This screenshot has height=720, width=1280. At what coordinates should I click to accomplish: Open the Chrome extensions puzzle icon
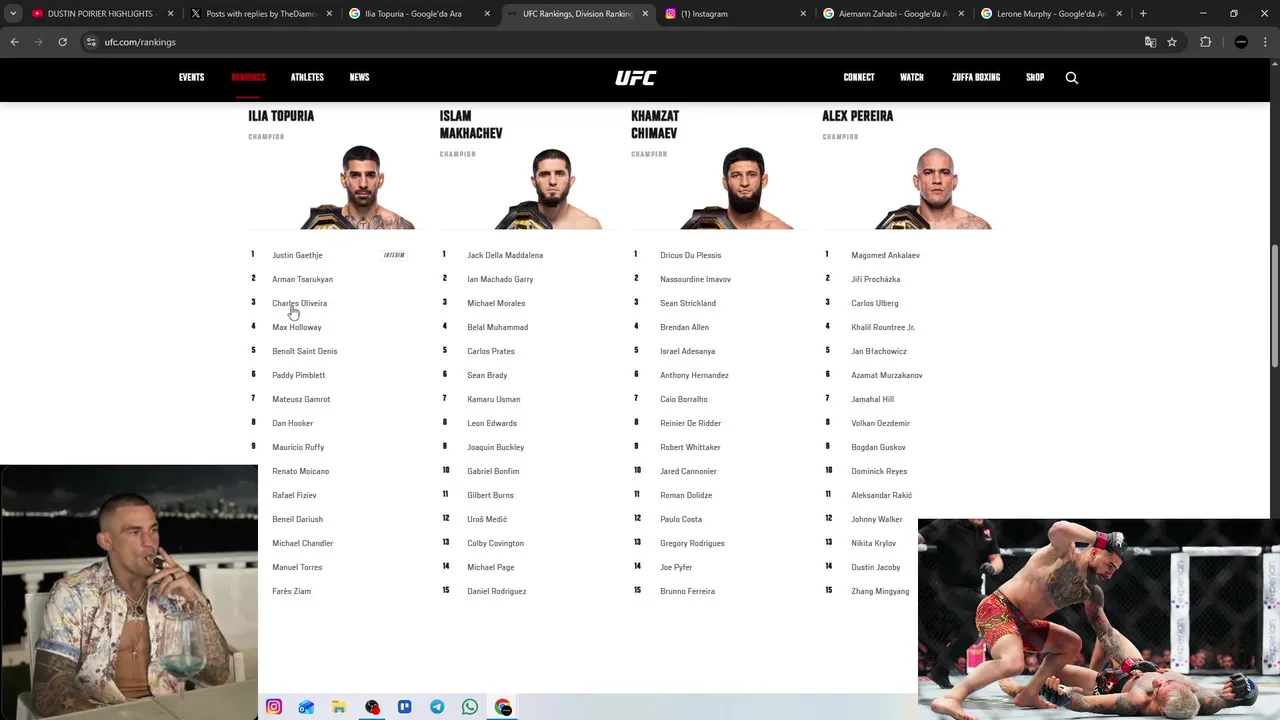point(1205,42)
